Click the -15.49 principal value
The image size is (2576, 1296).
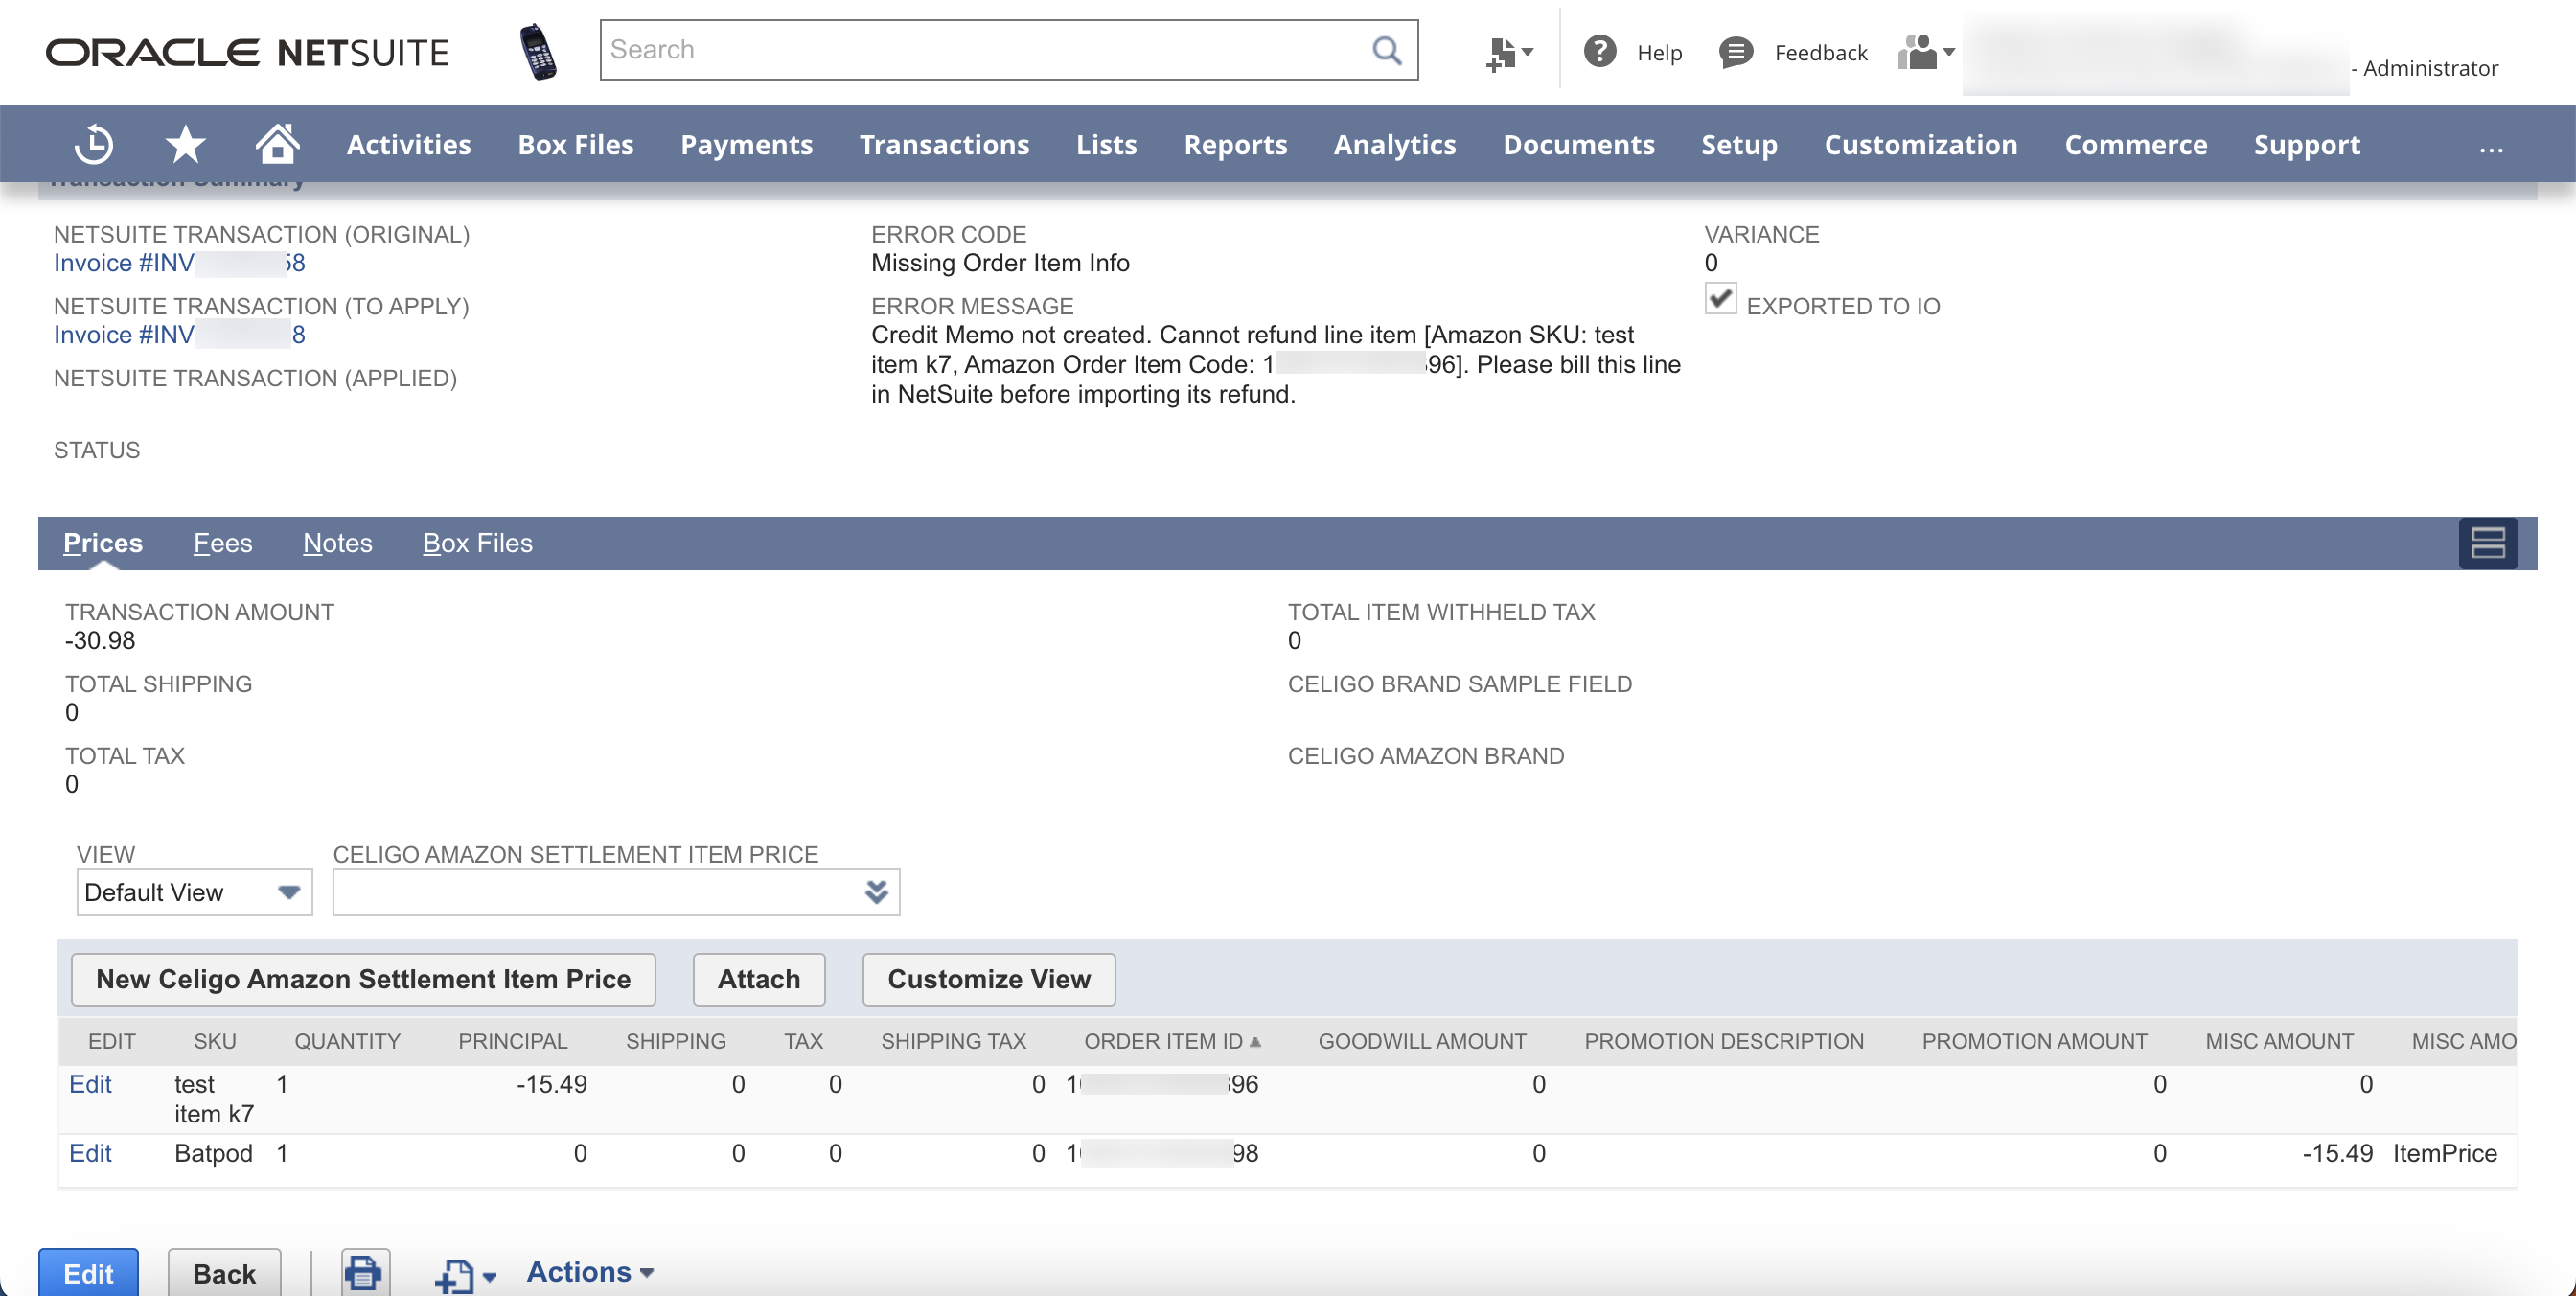point(551,1084)
